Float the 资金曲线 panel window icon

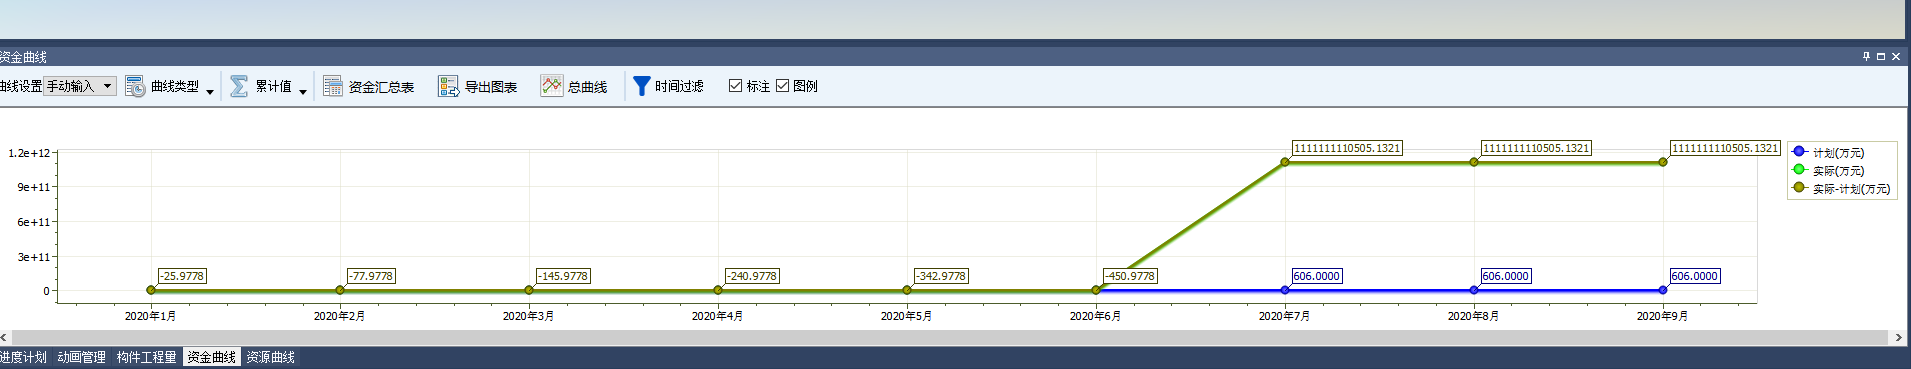click(x=1881, y=57)
